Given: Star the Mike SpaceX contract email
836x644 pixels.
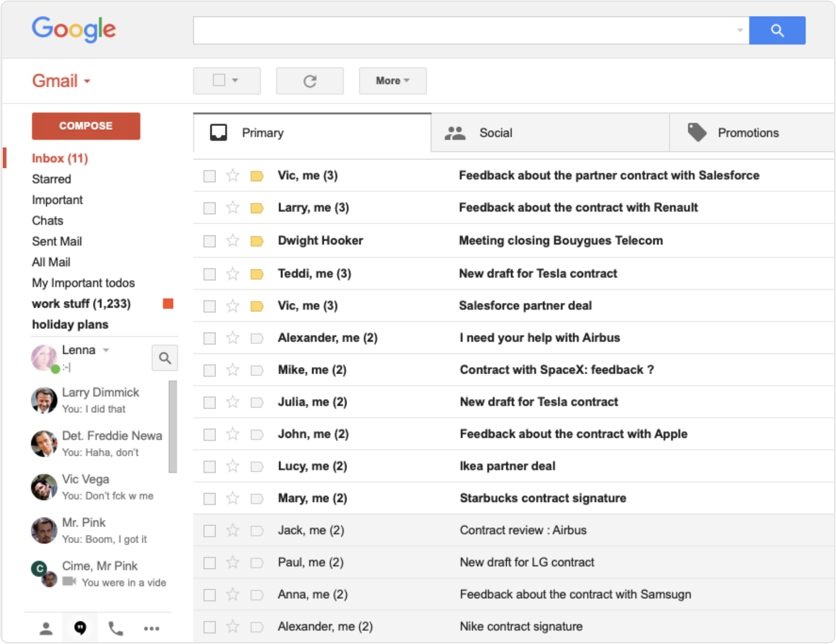Looking at the screenshot, I should tap(232, 369).
